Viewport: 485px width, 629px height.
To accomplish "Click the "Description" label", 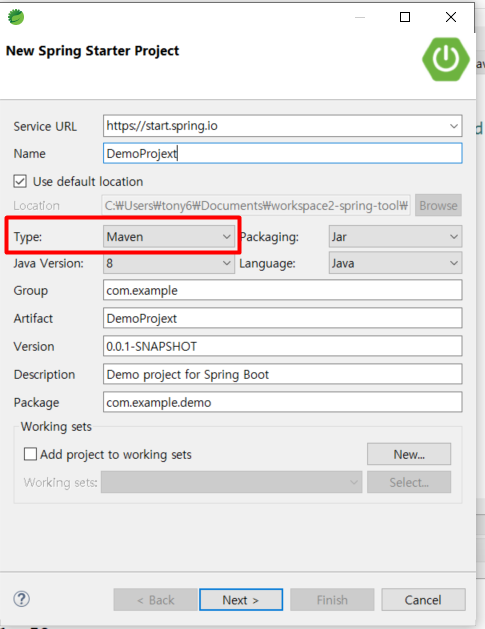I will tap(44, 375).
